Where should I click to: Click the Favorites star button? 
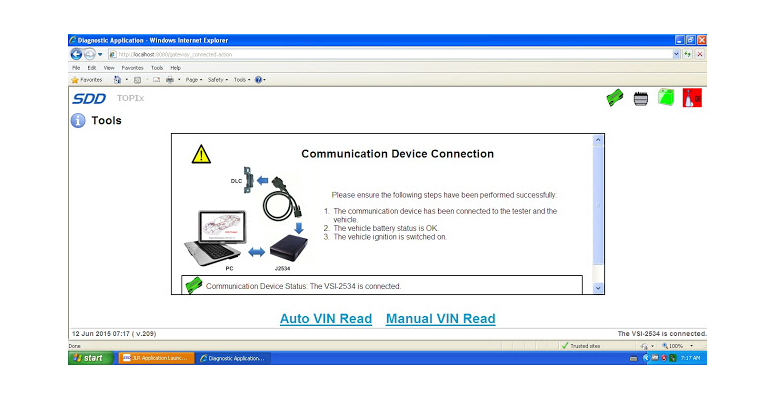pyautogui.click(x=87, y=80)
